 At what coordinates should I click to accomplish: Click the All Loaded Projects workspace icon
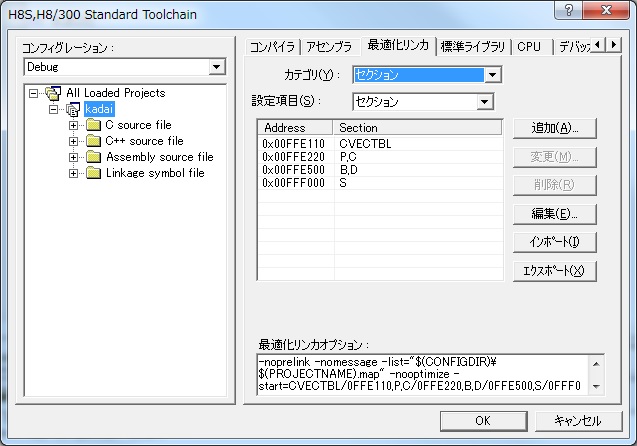(54, 93)
